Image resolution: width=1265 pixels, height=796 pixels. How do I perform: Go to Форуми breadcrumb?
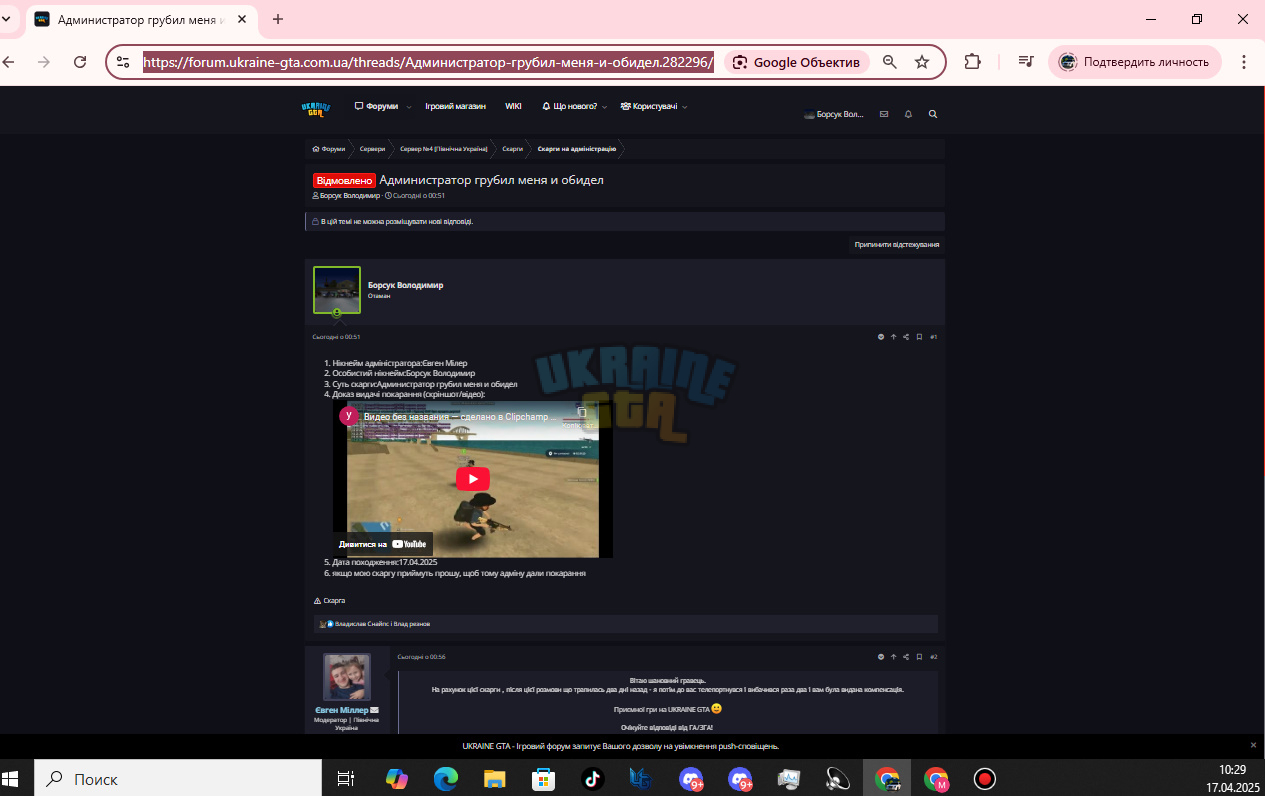(329, 149)
